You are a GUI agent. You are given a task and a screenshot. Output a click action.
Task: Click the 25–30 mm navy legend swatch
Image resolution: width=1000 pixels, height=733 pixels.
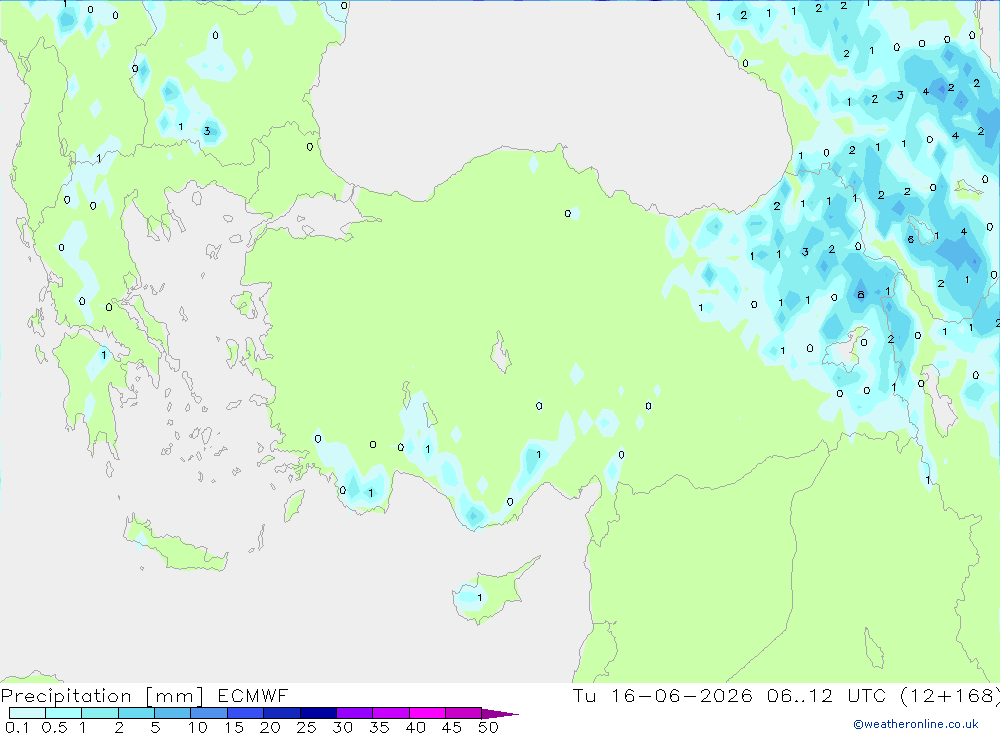tap(318, 713)
